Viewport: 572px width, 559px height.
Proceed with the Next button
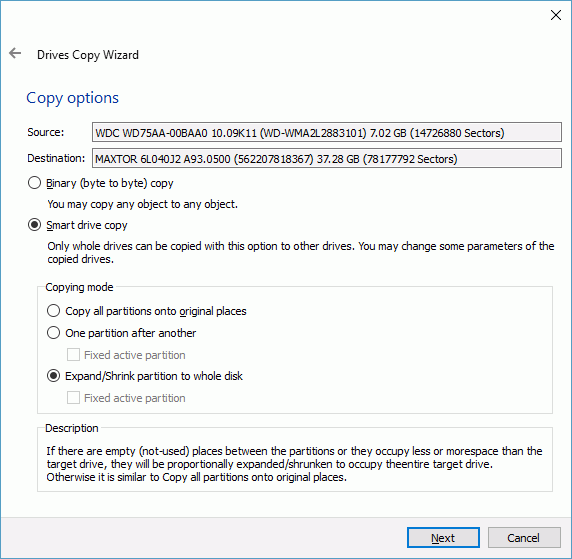click(443, 537)
